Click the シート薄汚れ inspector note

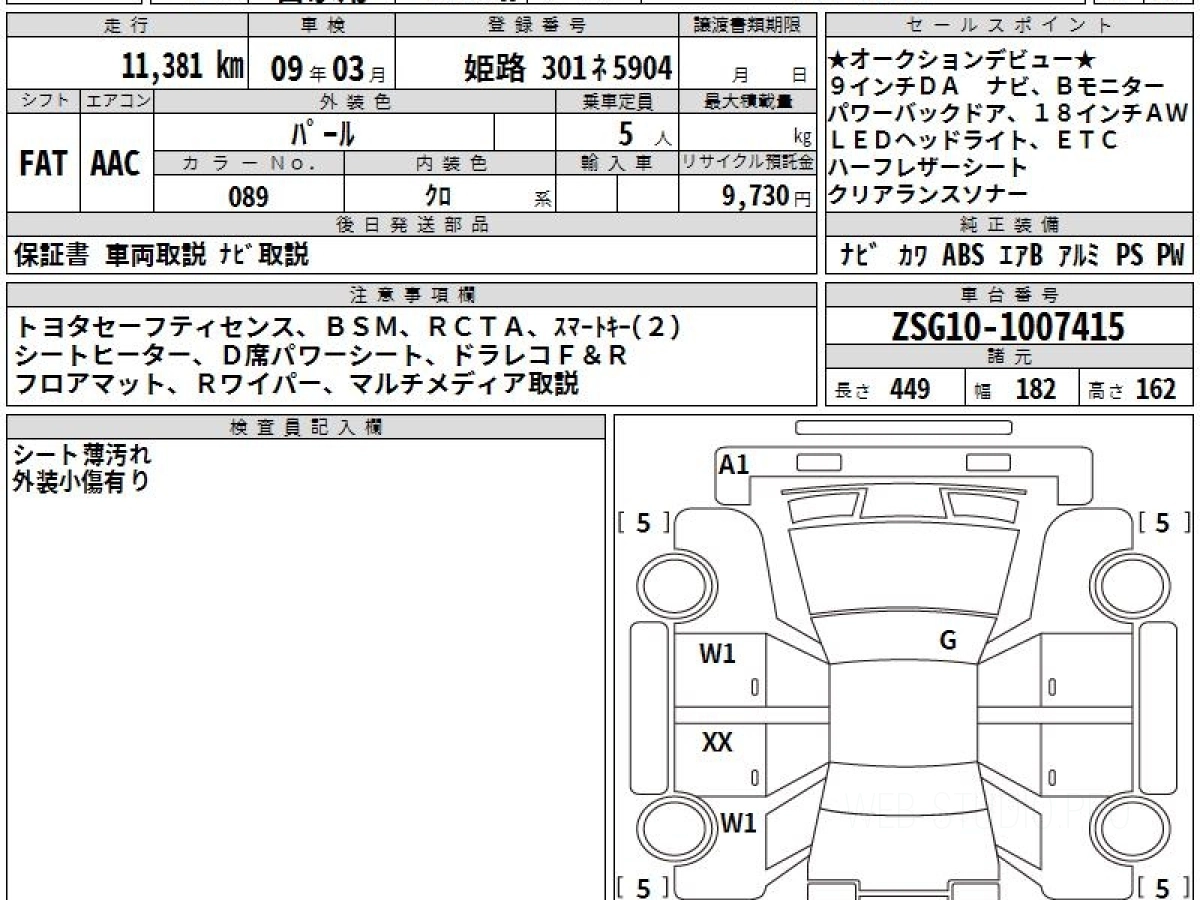[x=82, y=456]
